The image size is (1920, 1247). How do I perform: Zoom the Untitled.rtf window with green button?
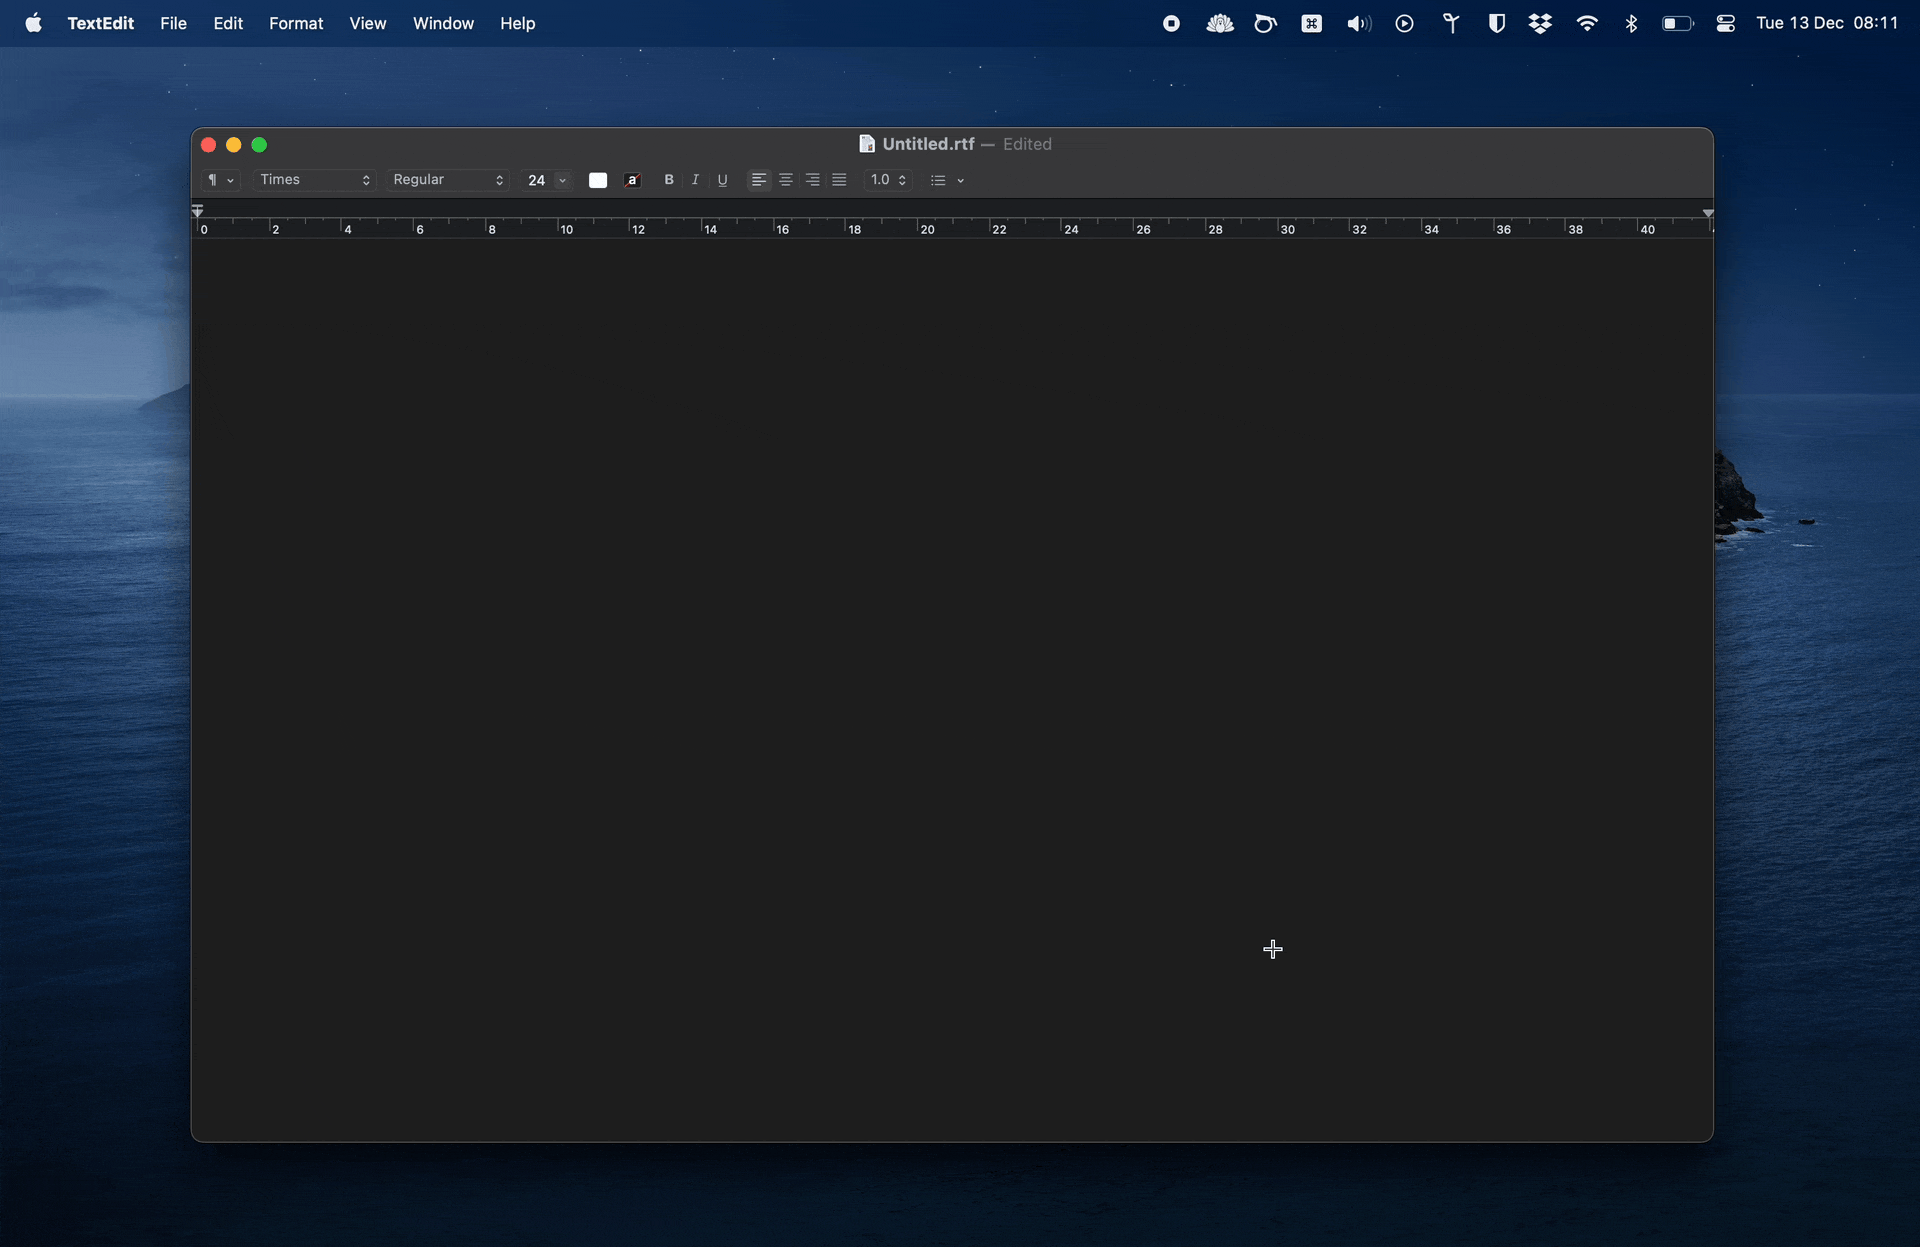pyautogui.click(x=259, y=145)
